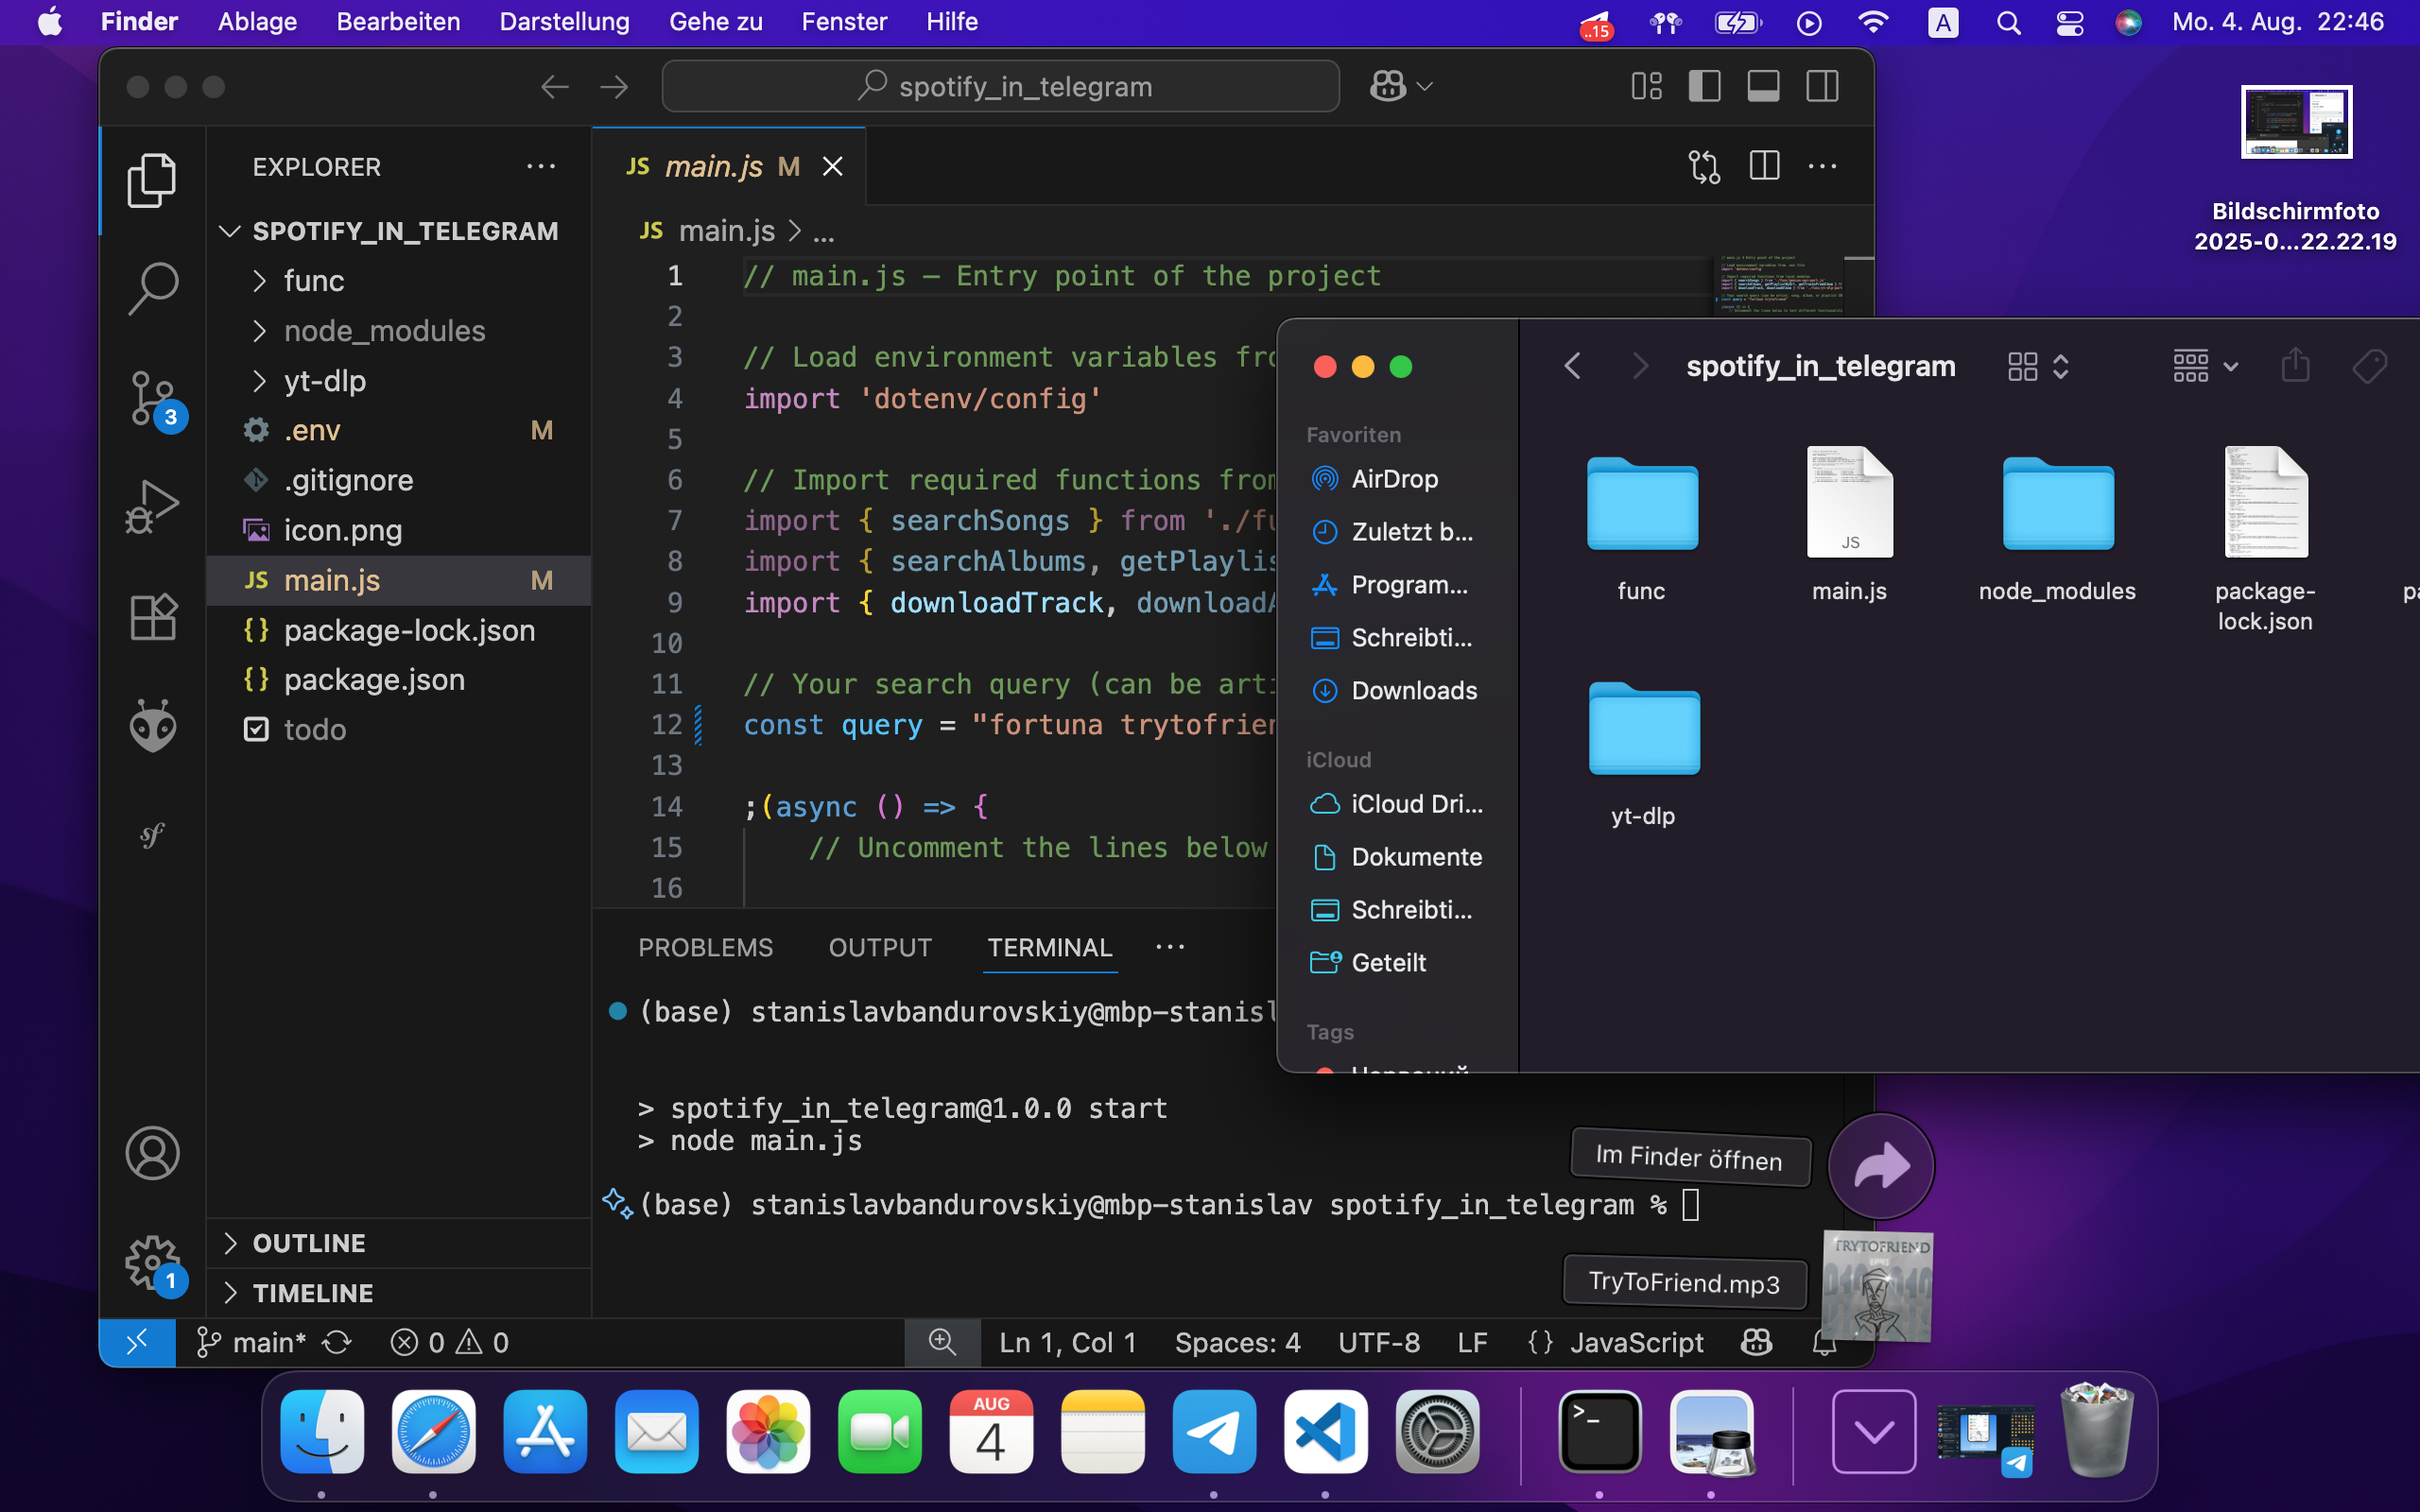Open the PlatformIO alien icon view
This screenshot has width=2420, height=1512.
152,725
